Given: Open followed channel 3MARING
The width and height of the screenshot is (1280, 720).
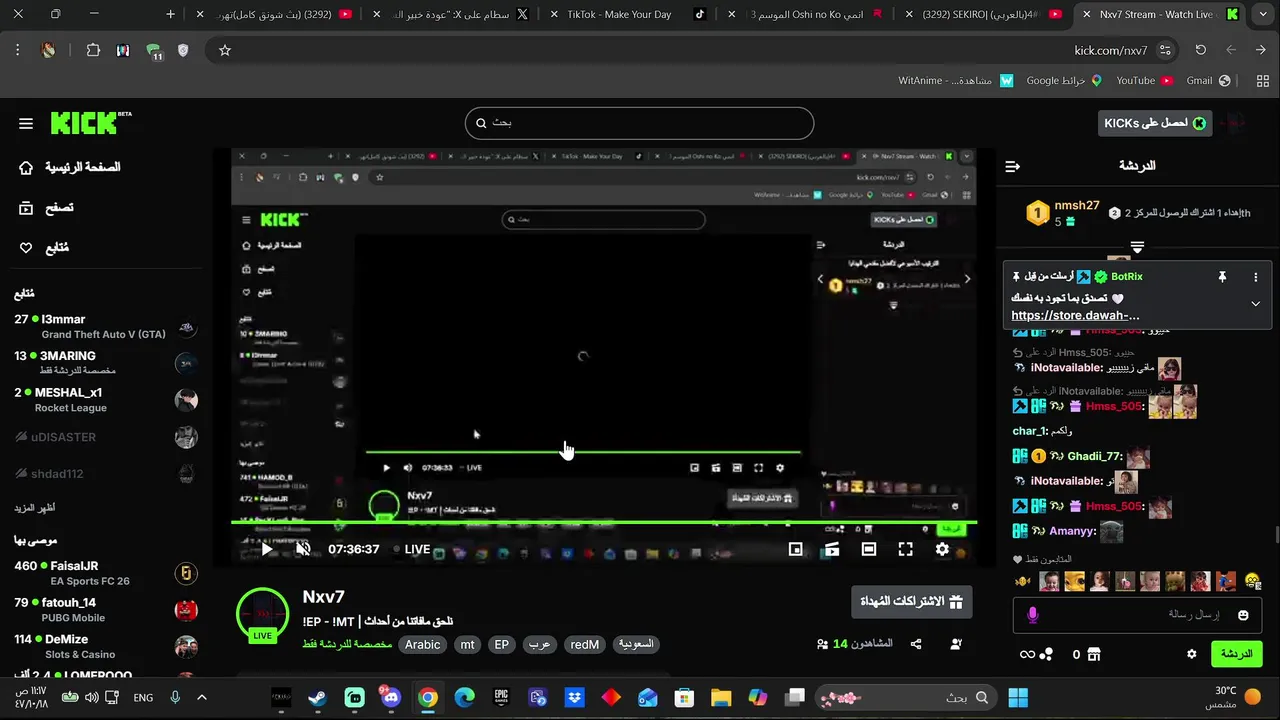Looking at the screenshot, I should (105, 363).
